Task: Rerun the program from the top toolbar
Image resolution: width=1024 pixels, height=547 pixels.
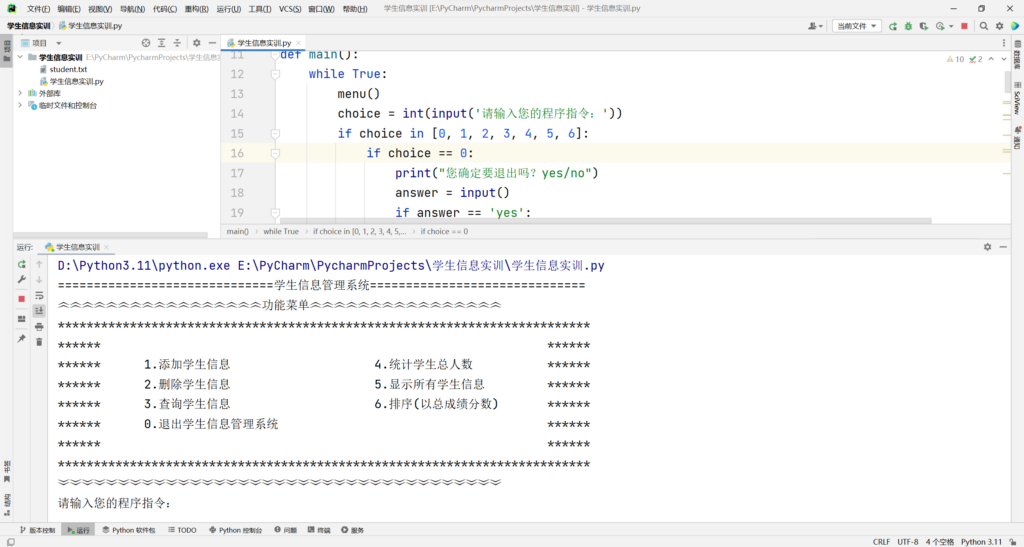Action: (x=893, y=26)
